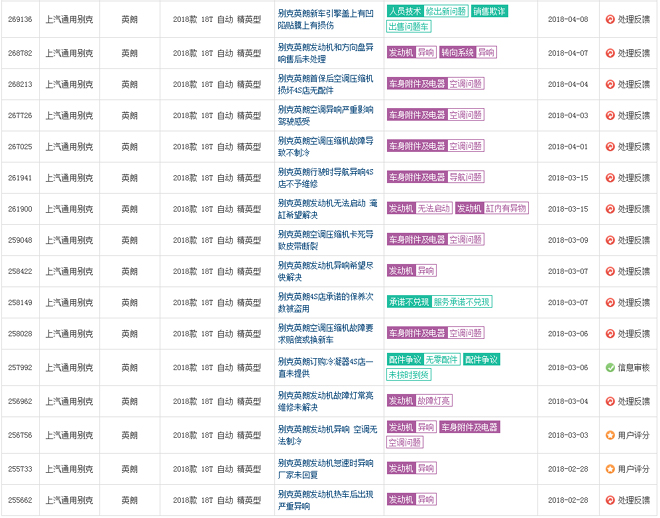This screenshot has height=518, width=660.
Task: Click the 无法启动 tag in row 261900
Action: 434,208
